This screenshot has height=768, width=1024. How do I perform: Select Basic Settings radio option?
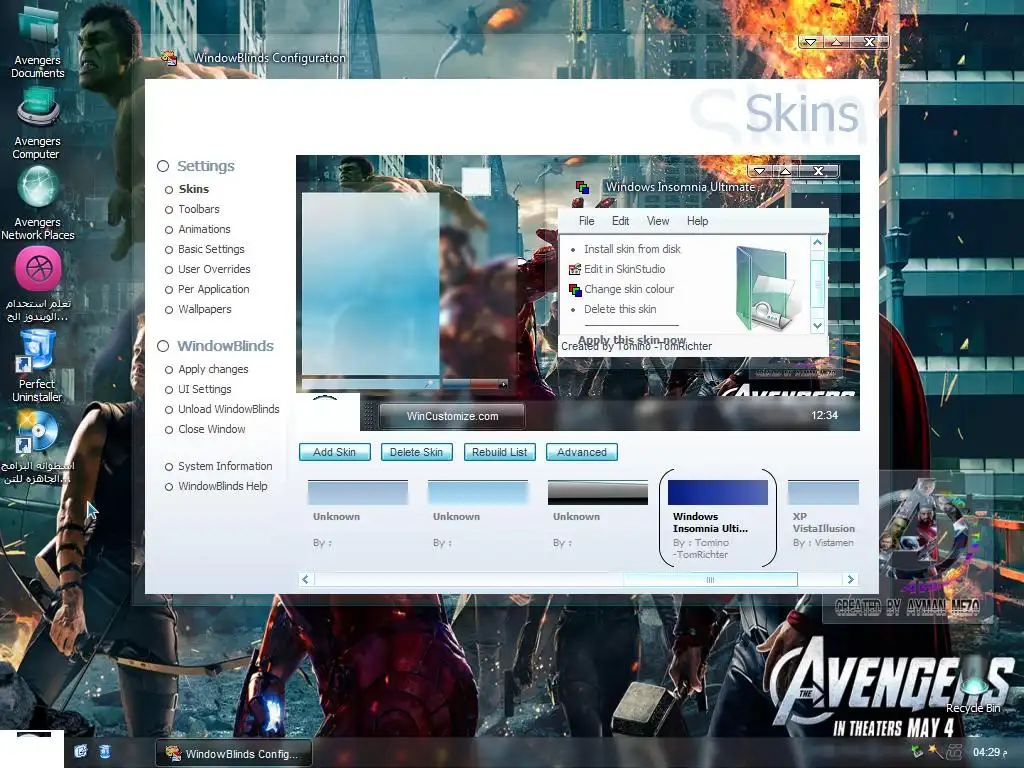[168, 249]
